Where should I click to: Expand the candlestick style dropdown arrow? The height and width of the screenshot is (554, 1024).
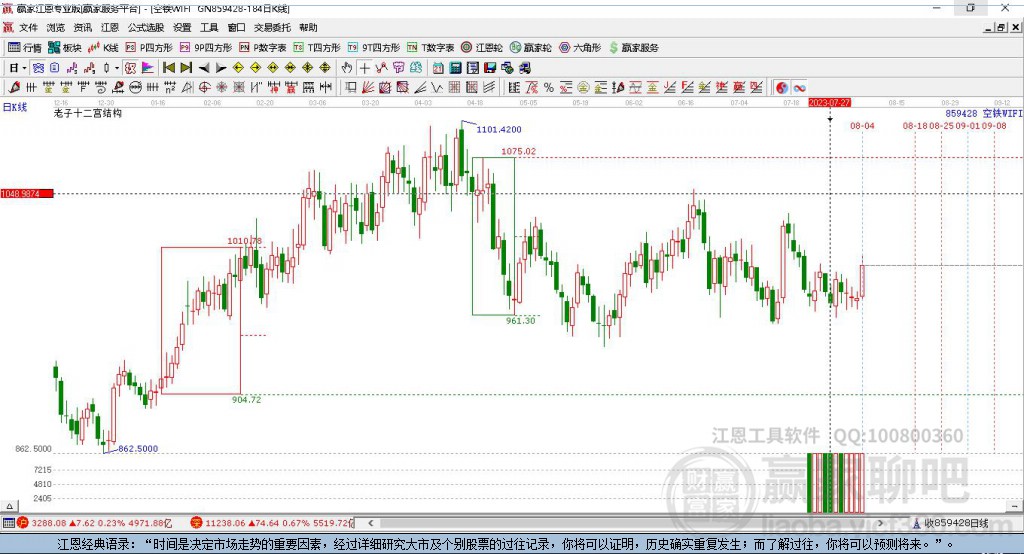(x=117, y=68)
